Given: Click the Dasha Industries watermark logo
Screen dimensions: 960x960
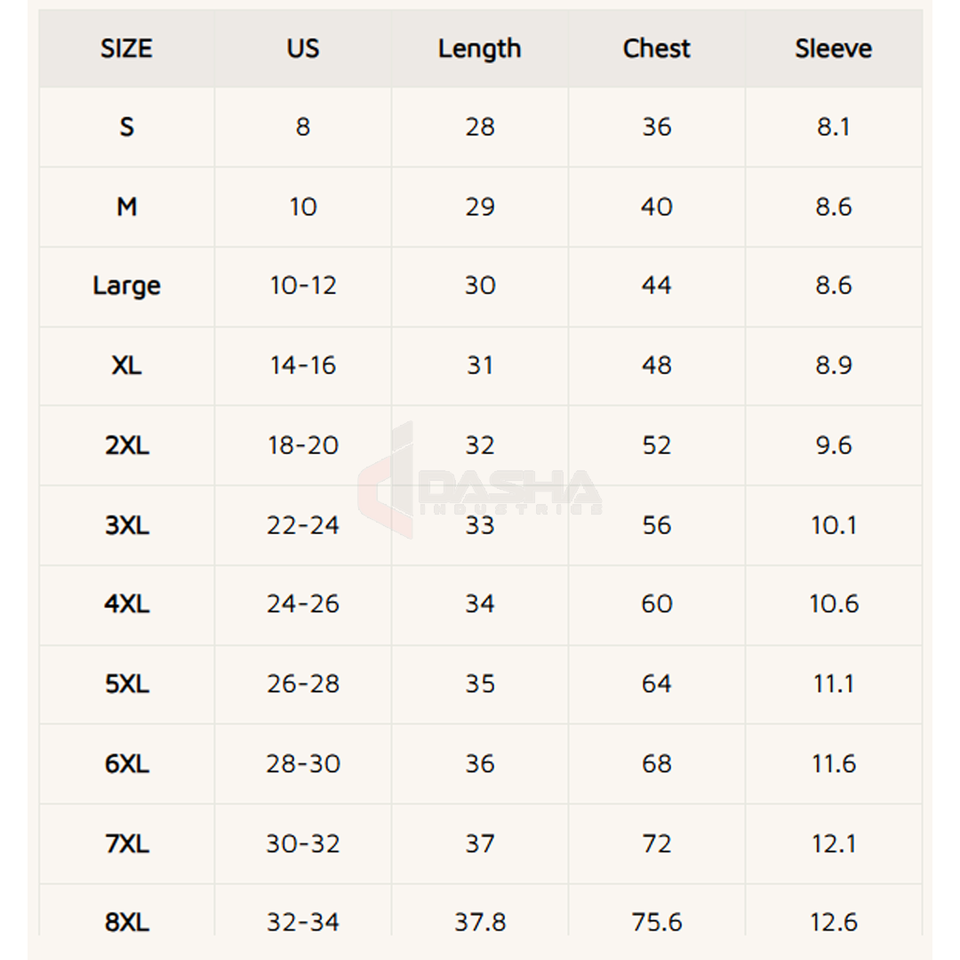Looking at the screenshot, I should tap(482, 482).
